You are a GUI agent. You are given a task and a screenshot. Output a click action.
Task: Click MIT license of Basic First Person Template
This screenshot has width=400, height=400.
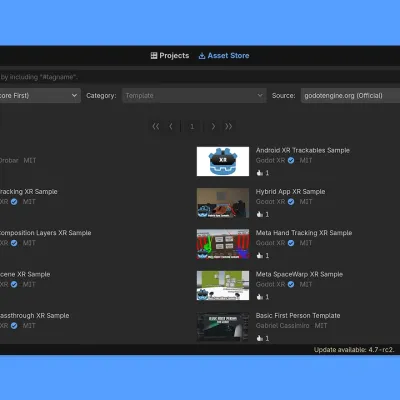[321, 326]
